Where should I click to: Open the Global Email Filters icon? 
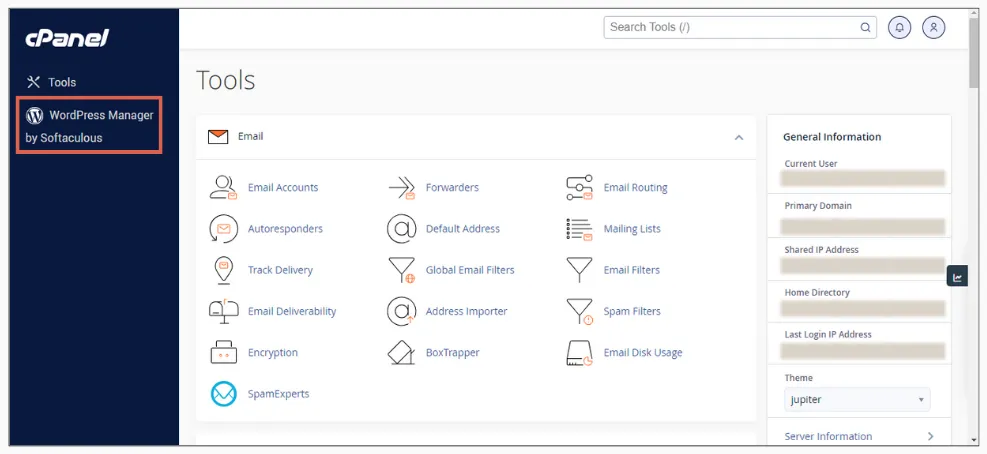pos(401,270)
